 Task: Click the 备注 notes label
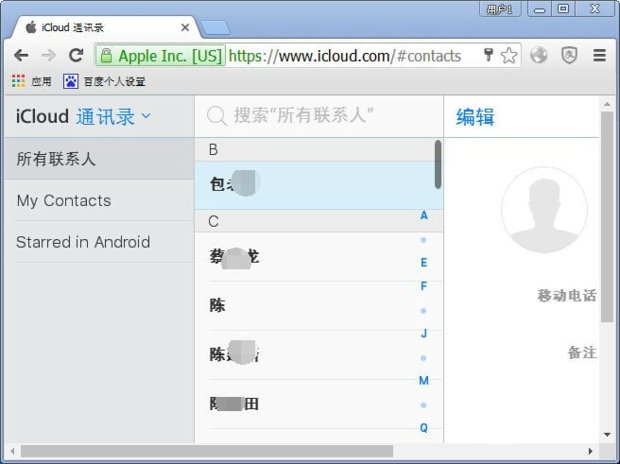coord(582,352)
